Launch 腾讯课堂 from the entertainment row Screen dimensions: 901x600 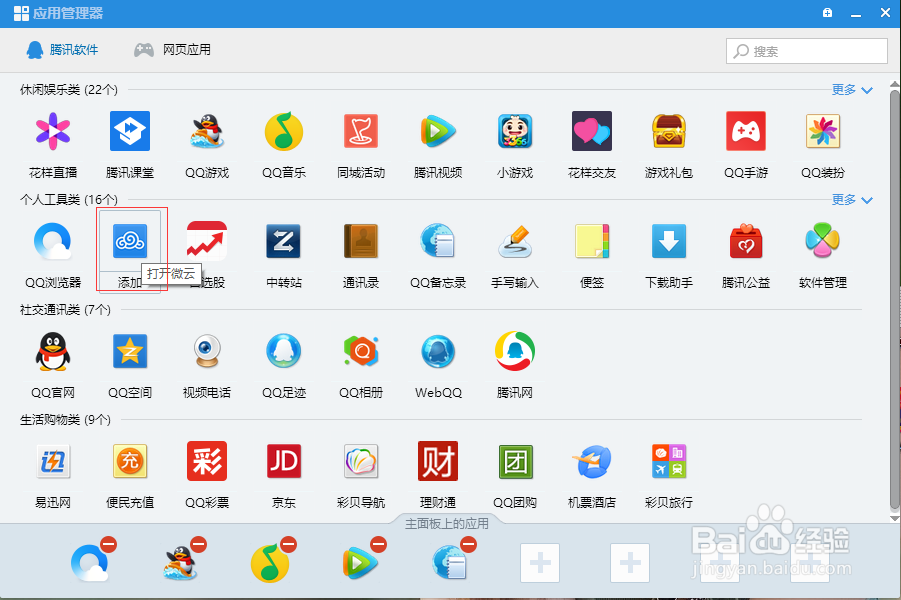pyautogui.click(x=130, y=132)
